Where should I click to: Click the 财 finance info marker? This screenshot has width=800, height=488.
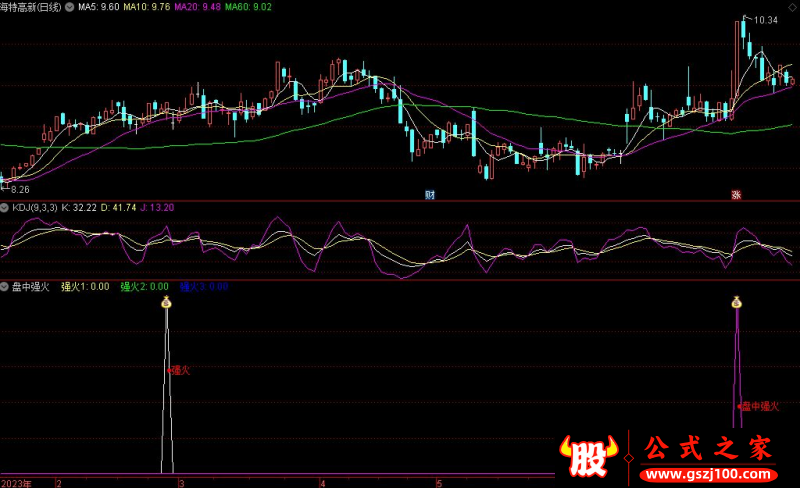(x=430, y=194)
